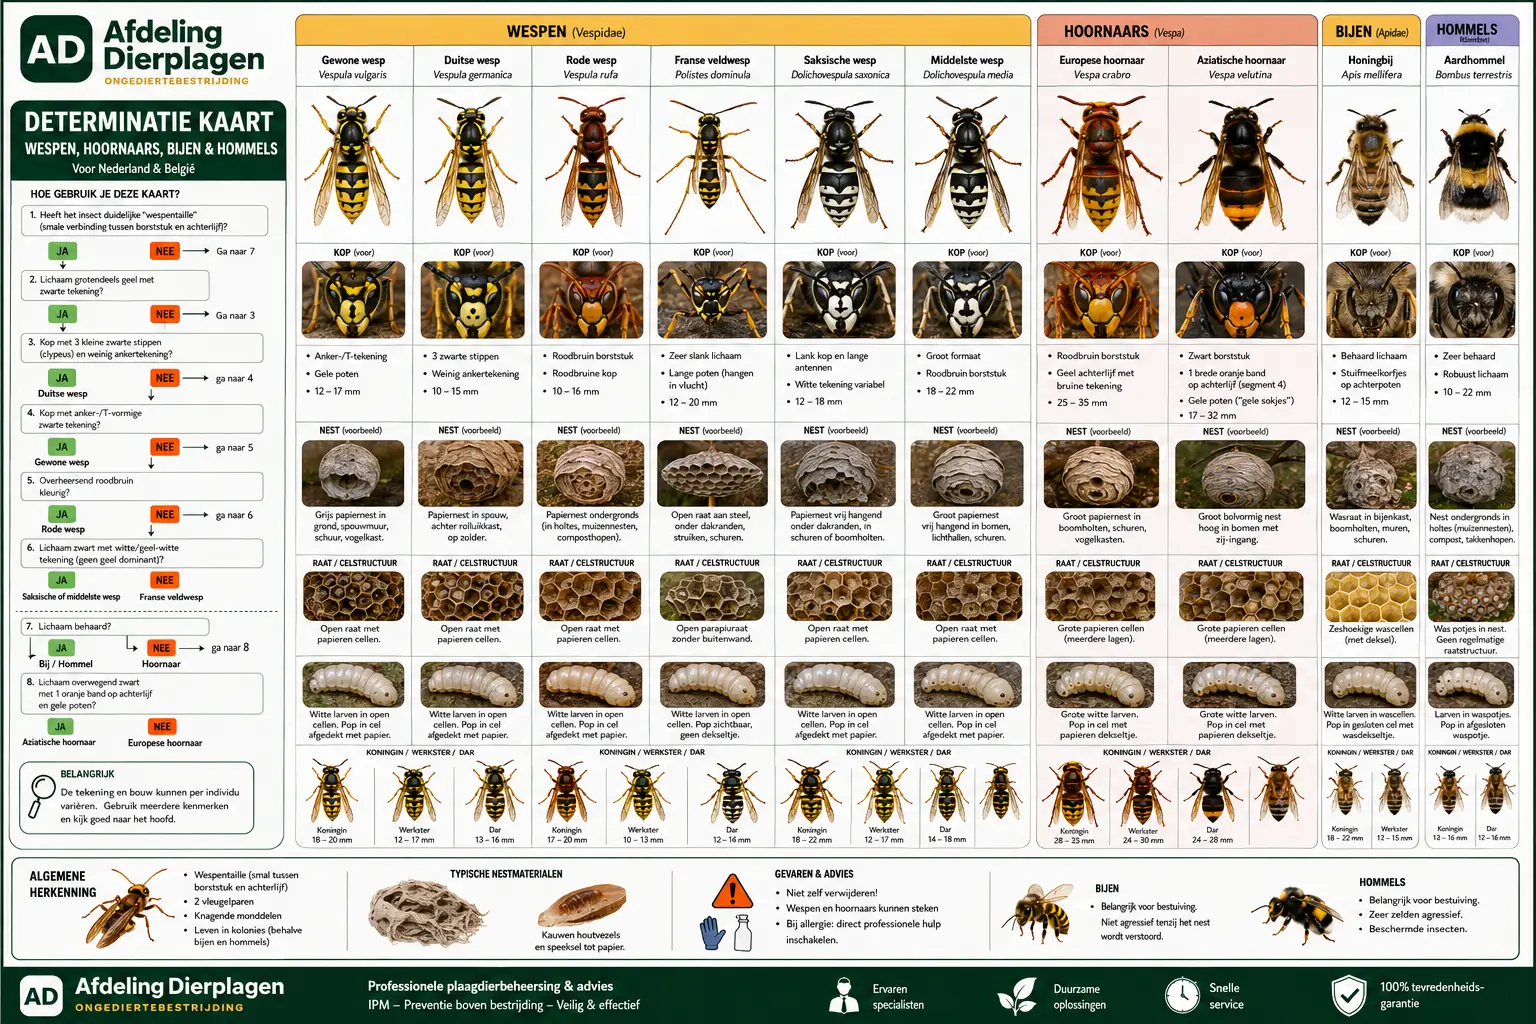Click the Gewone wesp top-view image
The image size is (1536, 1024).
click(x=353, y=162)
